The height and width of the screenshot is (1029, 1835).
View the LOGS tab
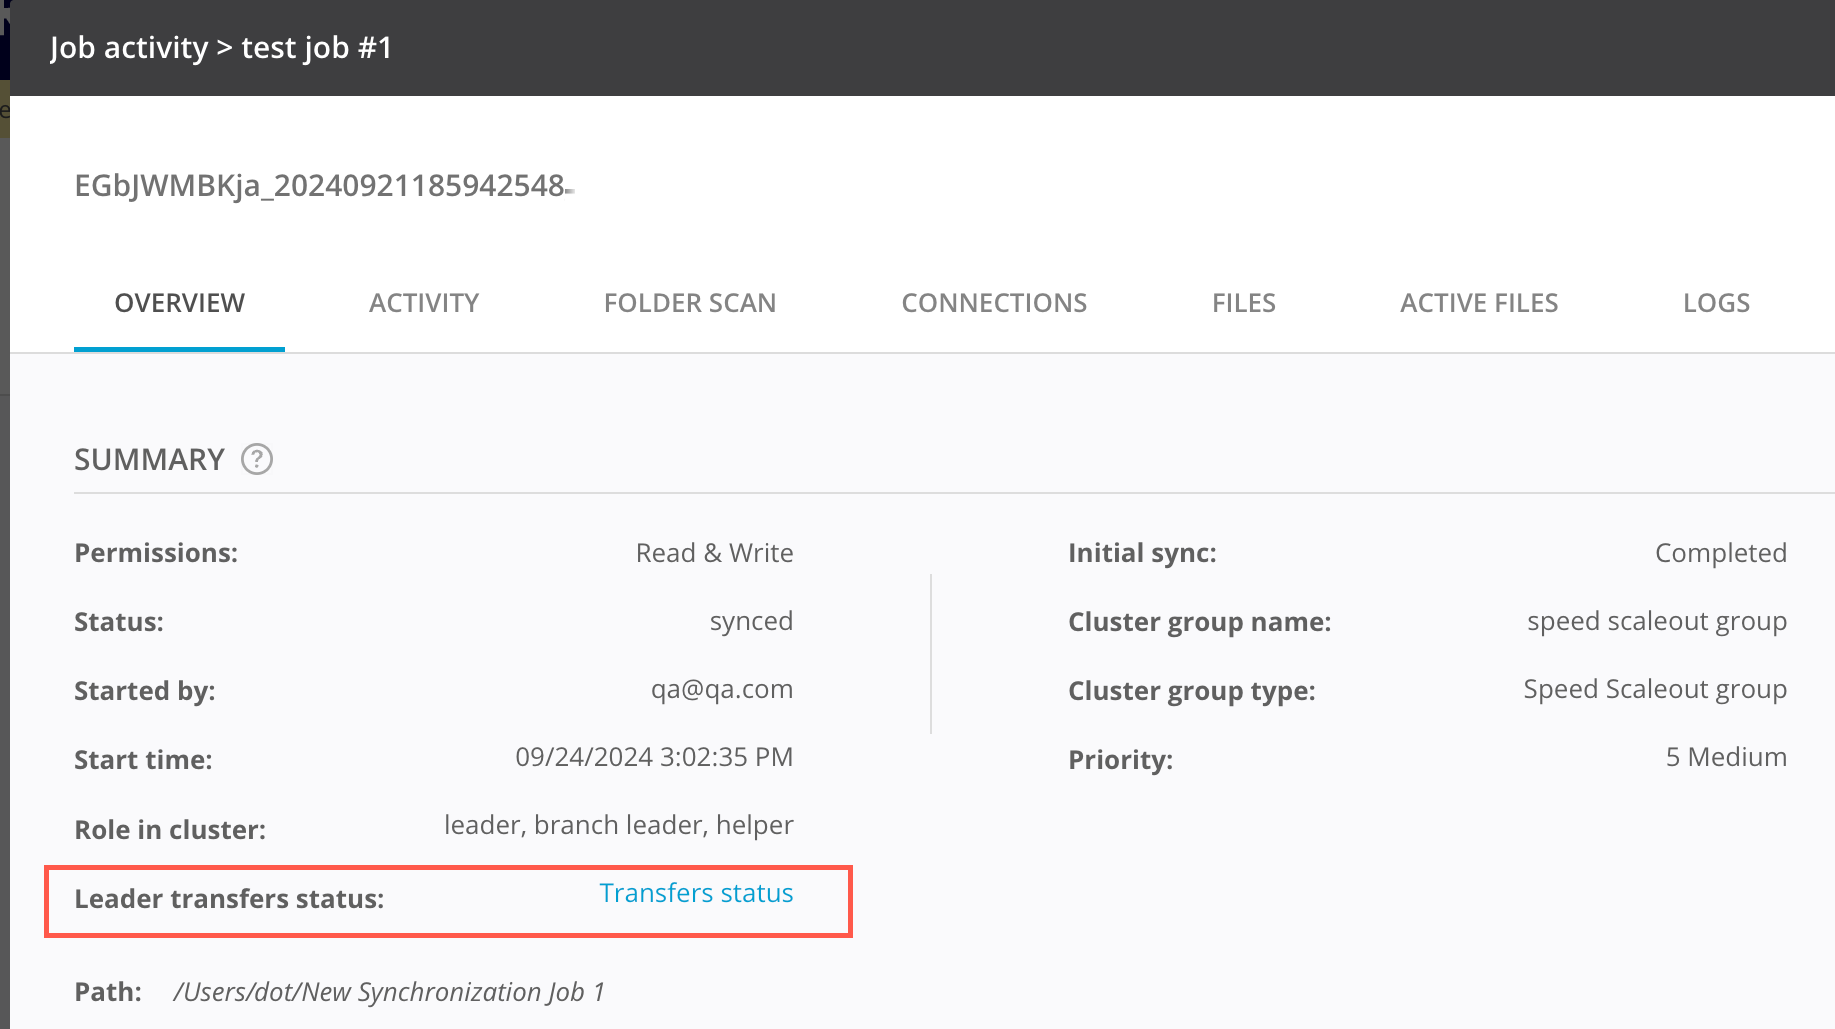pos(1716,303)
